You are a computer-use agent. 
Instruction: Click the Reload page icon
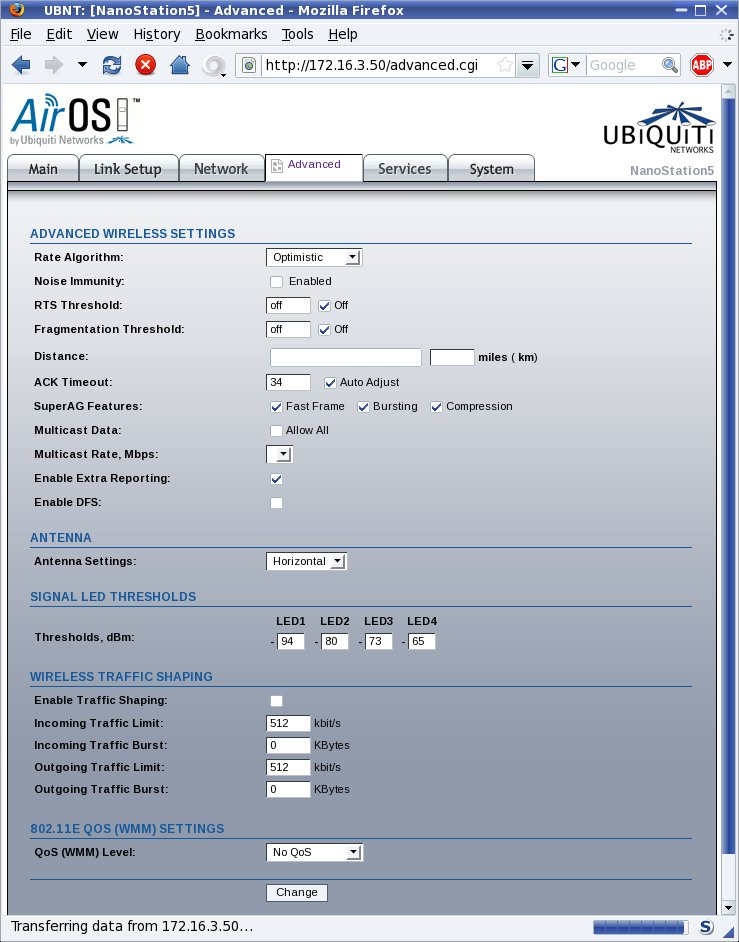pos(112,65)
